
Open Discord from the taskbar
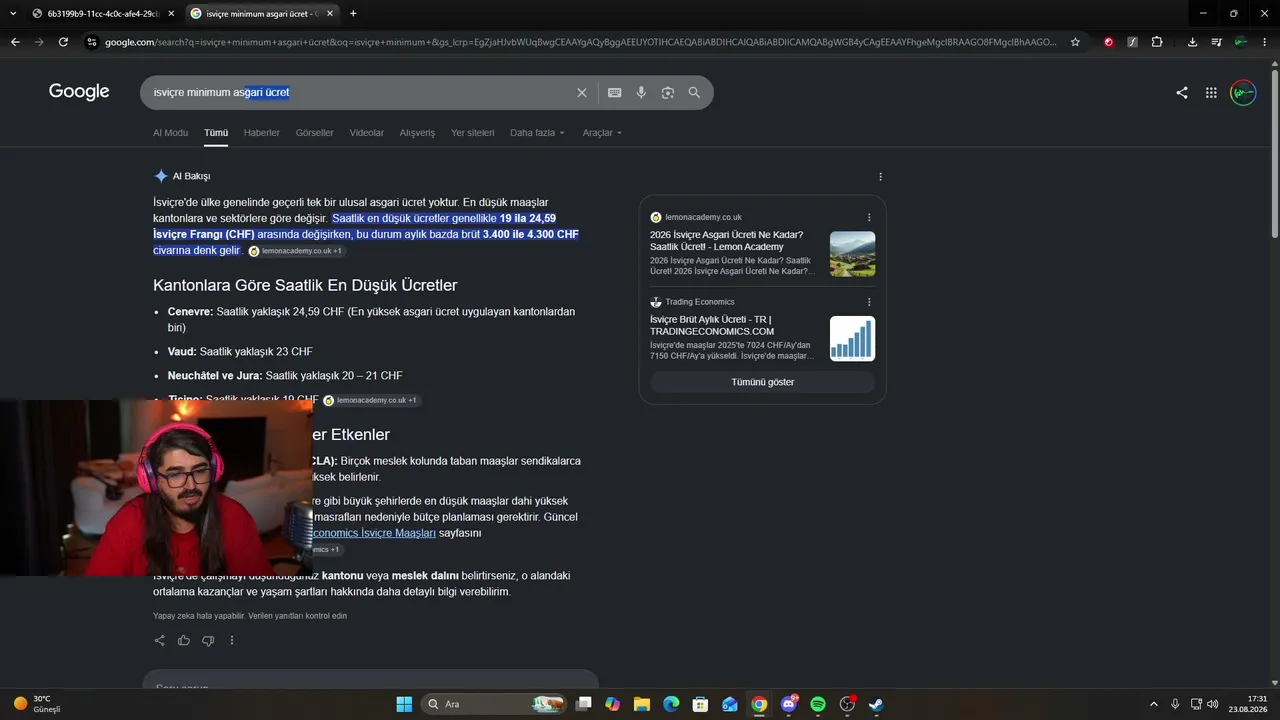tap(789, 704)
